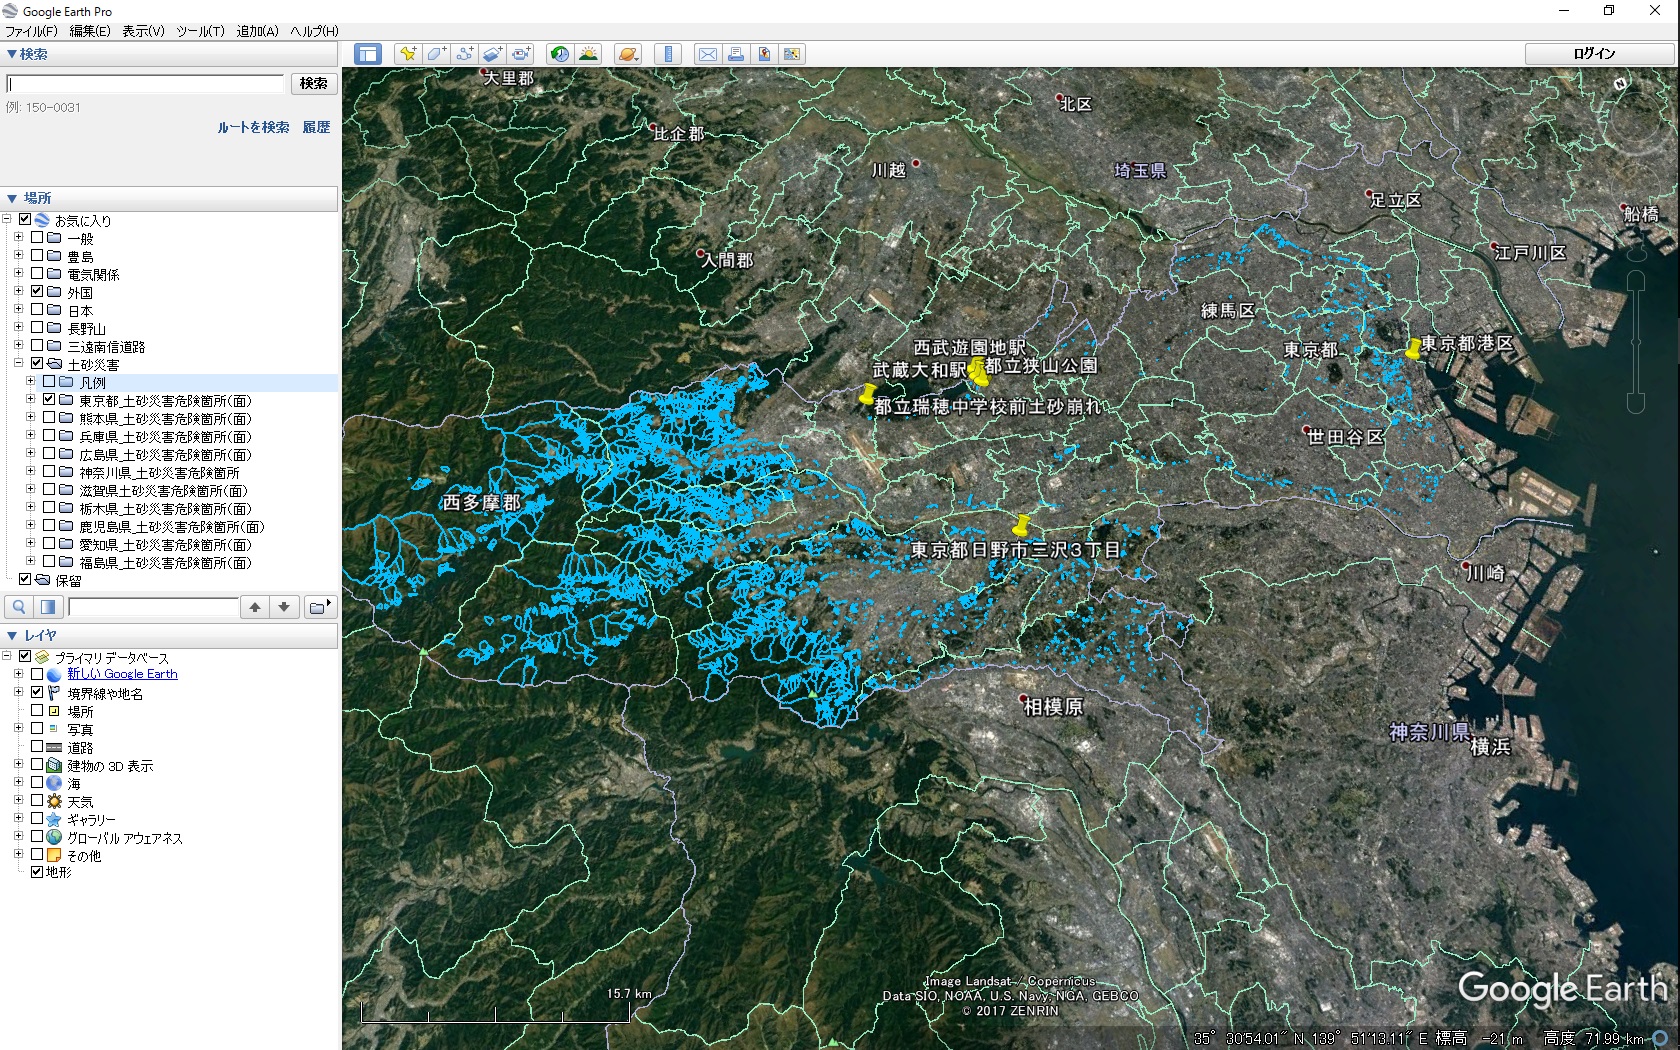Toggle the sidebar visibility button
The width and height of the screenshot is (1680, 1050).
368,54
